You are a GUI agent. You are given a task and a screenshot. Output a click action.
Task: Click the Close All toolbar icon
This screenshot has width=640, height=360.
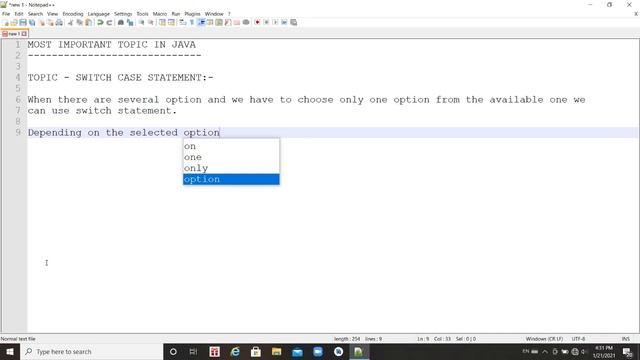[x=50, y=22]
